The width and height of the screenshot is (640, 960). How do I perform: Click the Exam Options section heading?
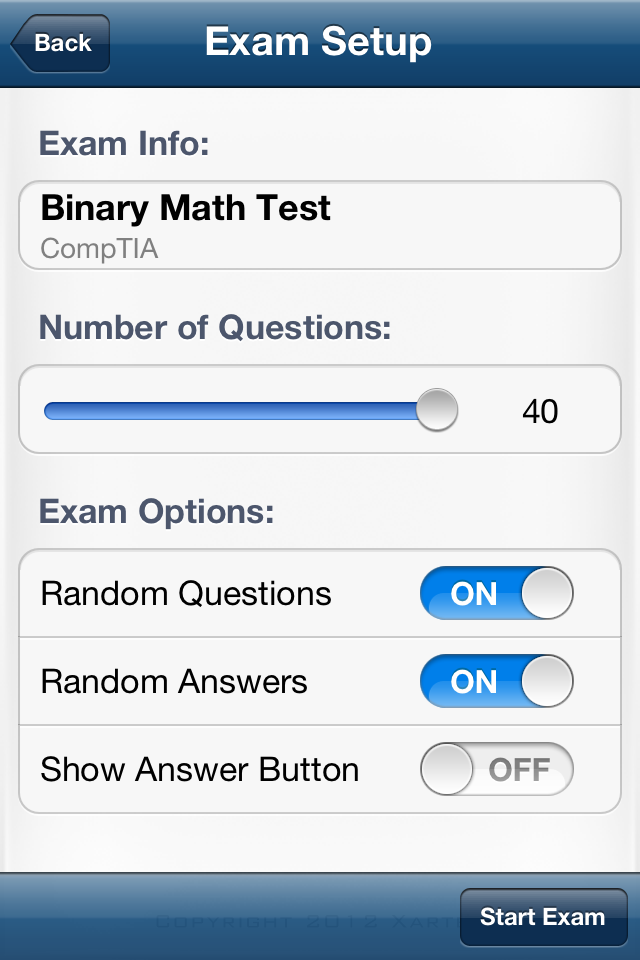coord(156,512)
